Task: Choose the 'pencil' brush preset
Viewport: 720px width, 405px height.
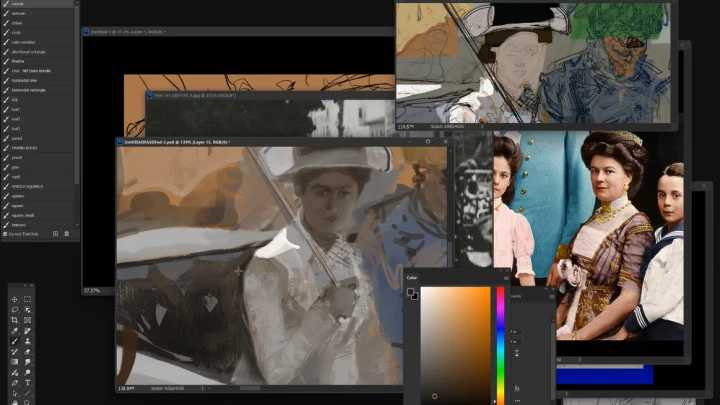Action: click(x=38, y=158)
